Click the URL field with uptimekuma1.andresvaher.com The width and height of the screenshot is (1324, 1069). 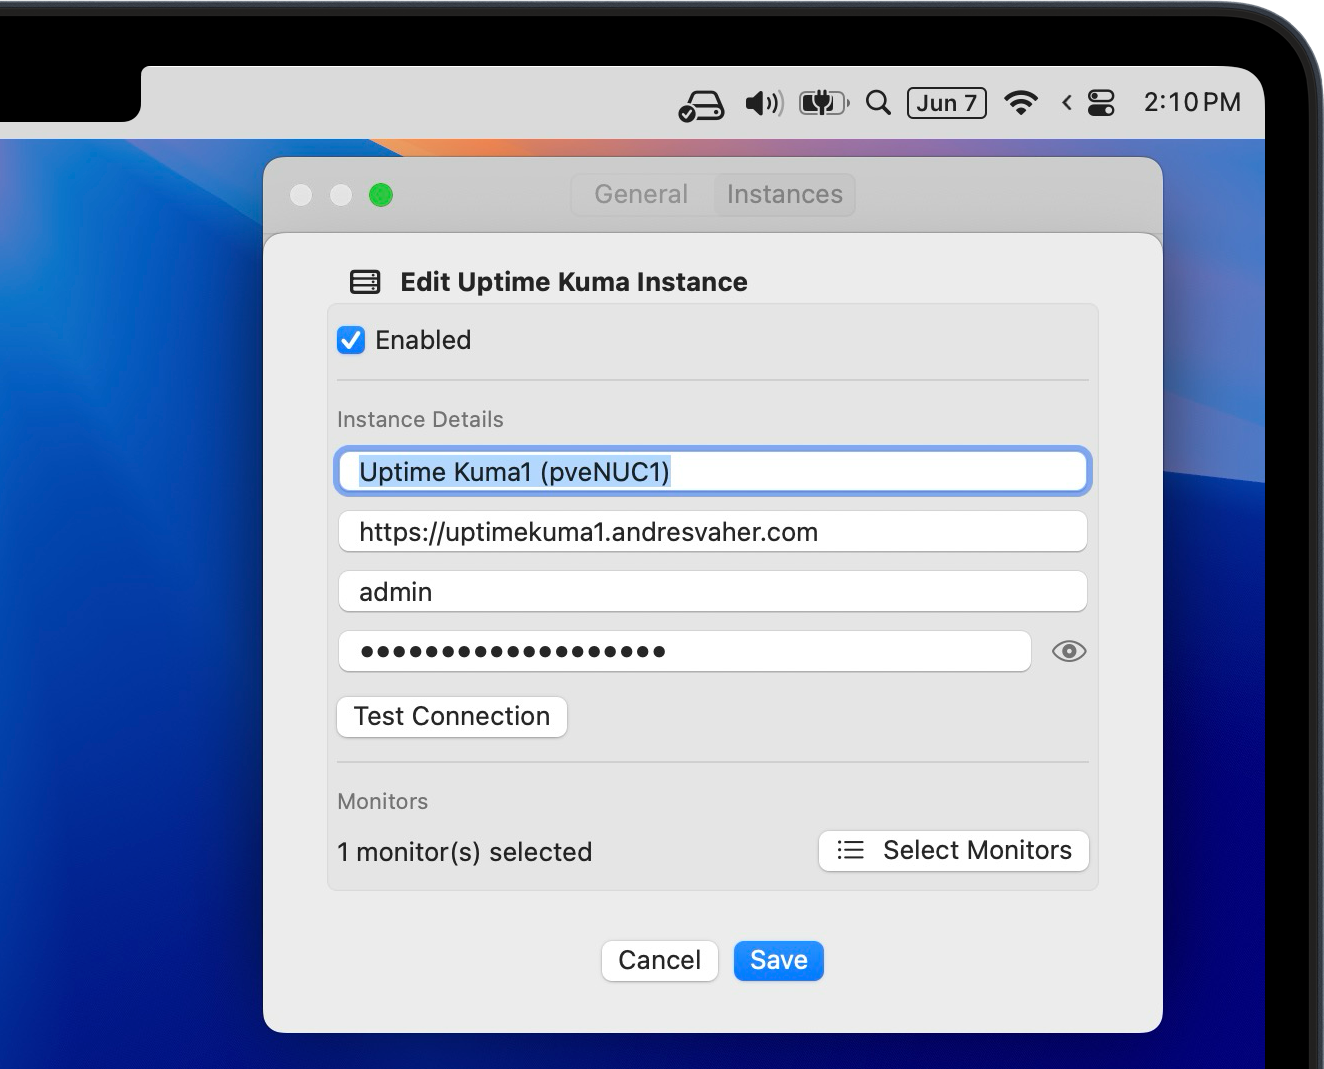(712, 531)
